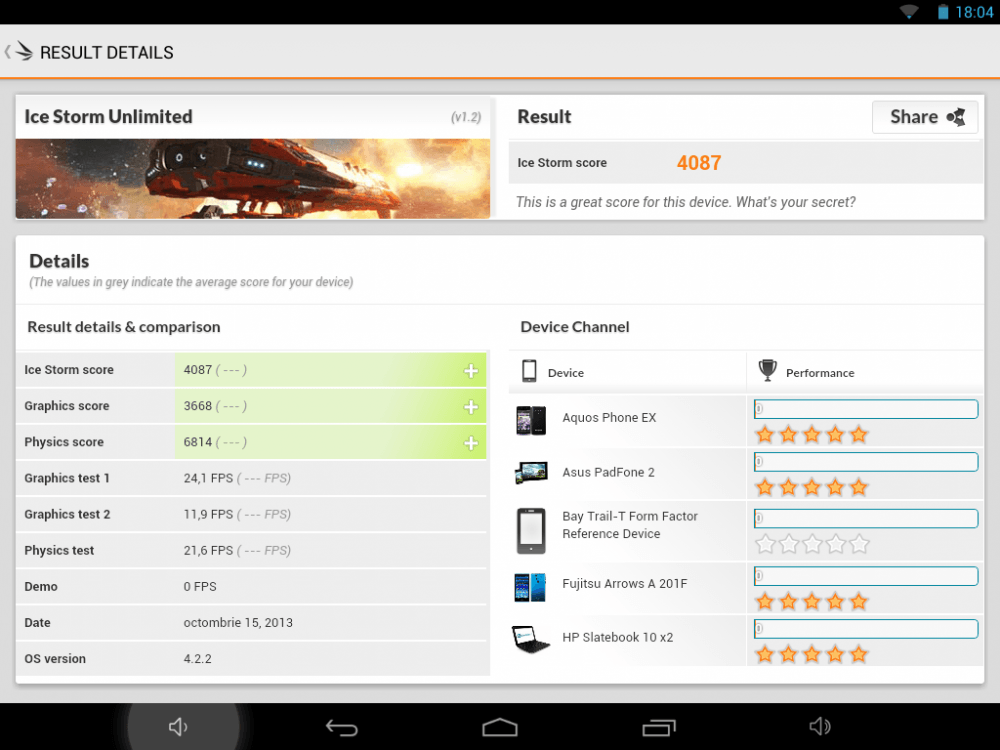Expand the Graphics score details
1000x750 pixels.
(x=471, y=407)
